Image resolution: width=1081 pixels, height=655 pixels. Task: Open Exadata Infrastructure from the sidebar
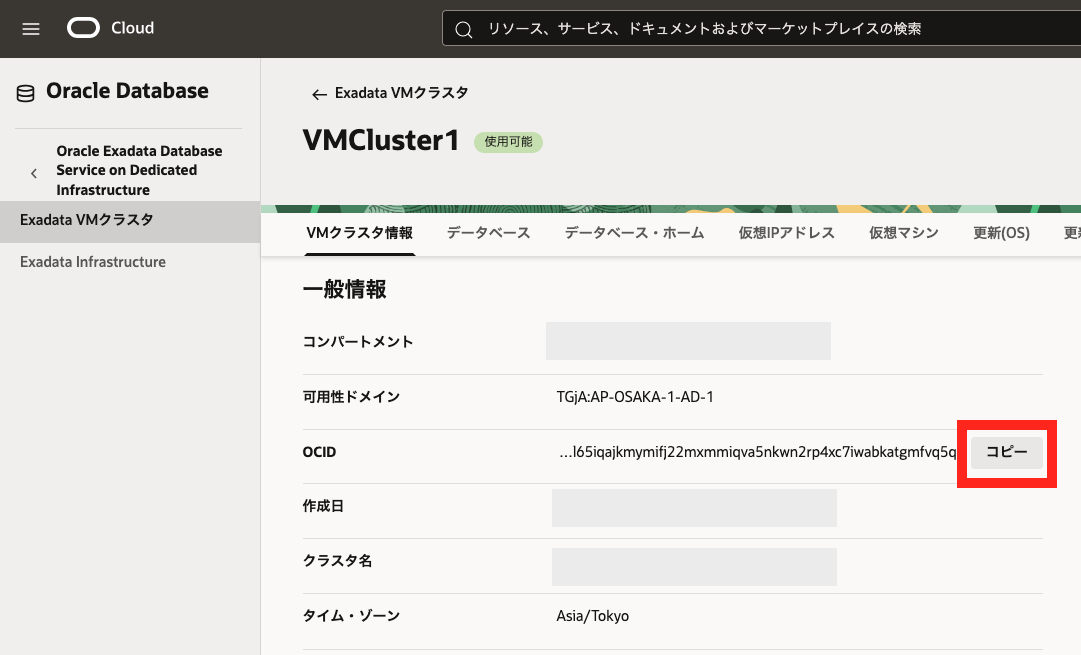93,262
